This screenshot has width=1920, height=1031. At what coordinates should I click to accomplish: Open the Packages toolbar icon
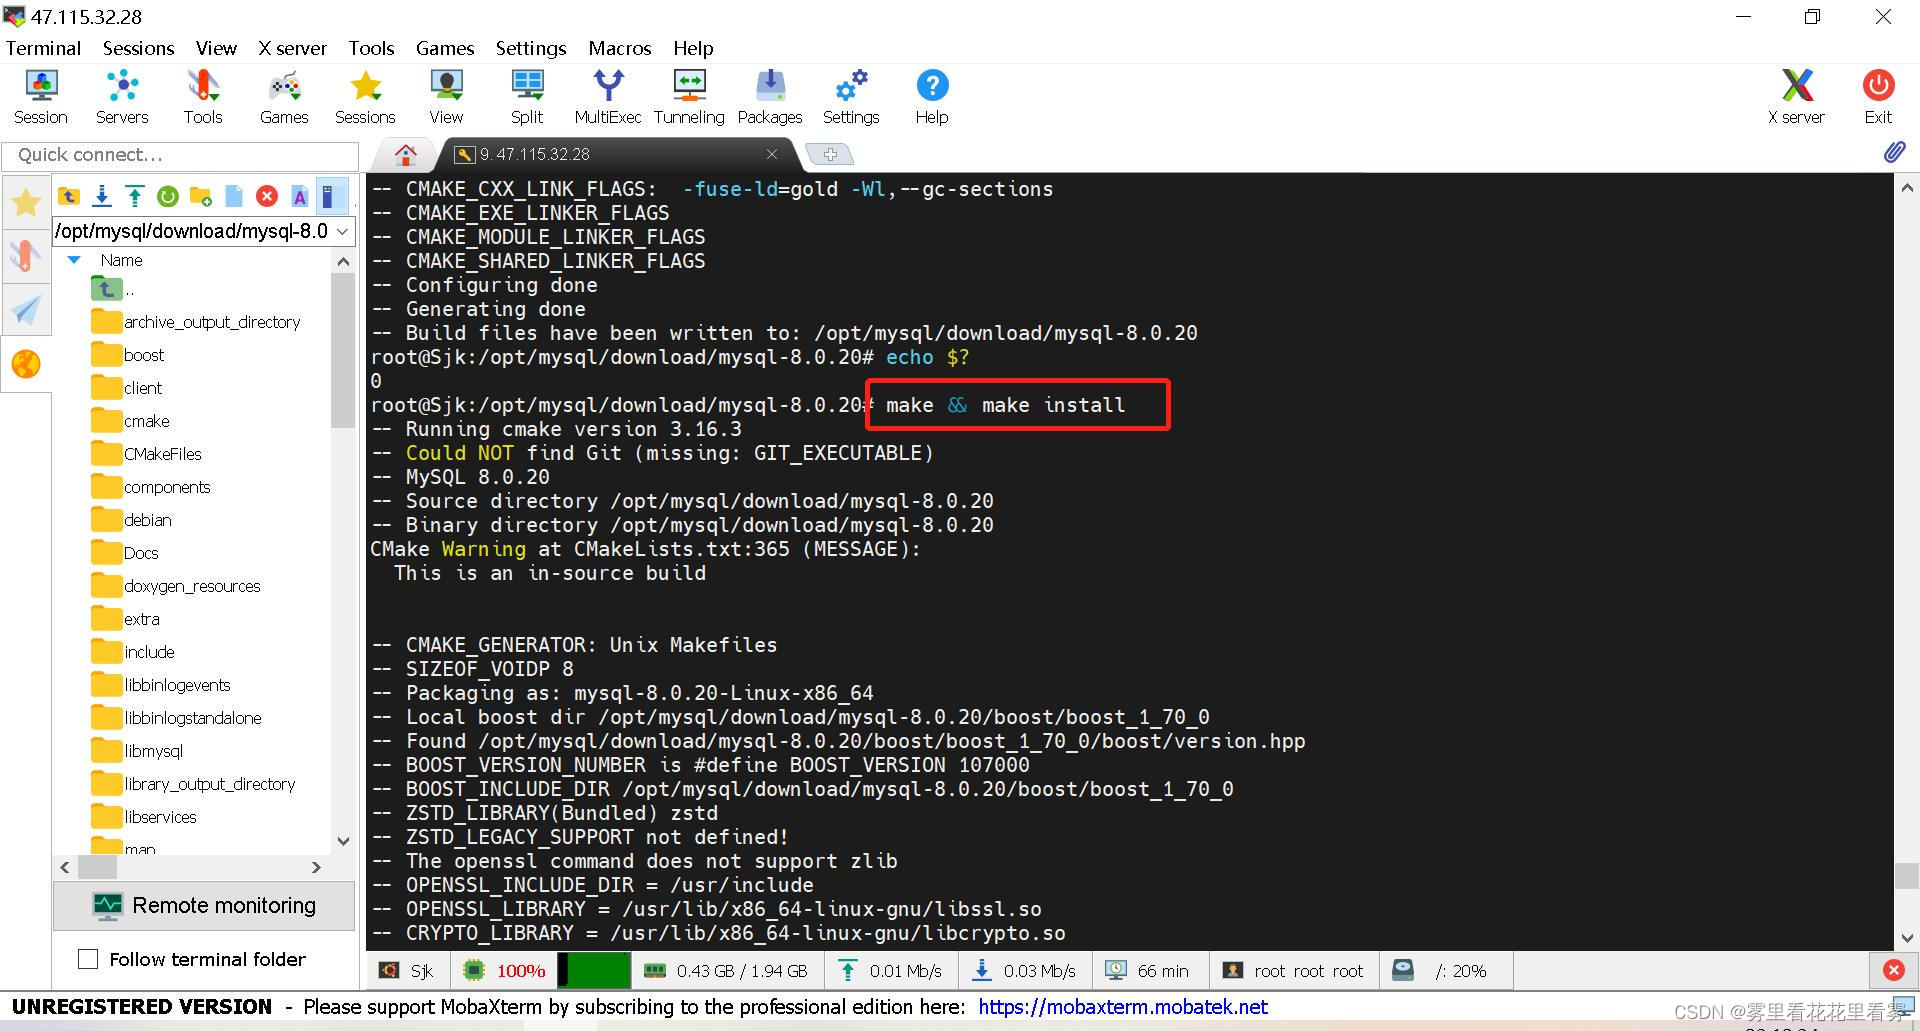(x=770, y=97)
